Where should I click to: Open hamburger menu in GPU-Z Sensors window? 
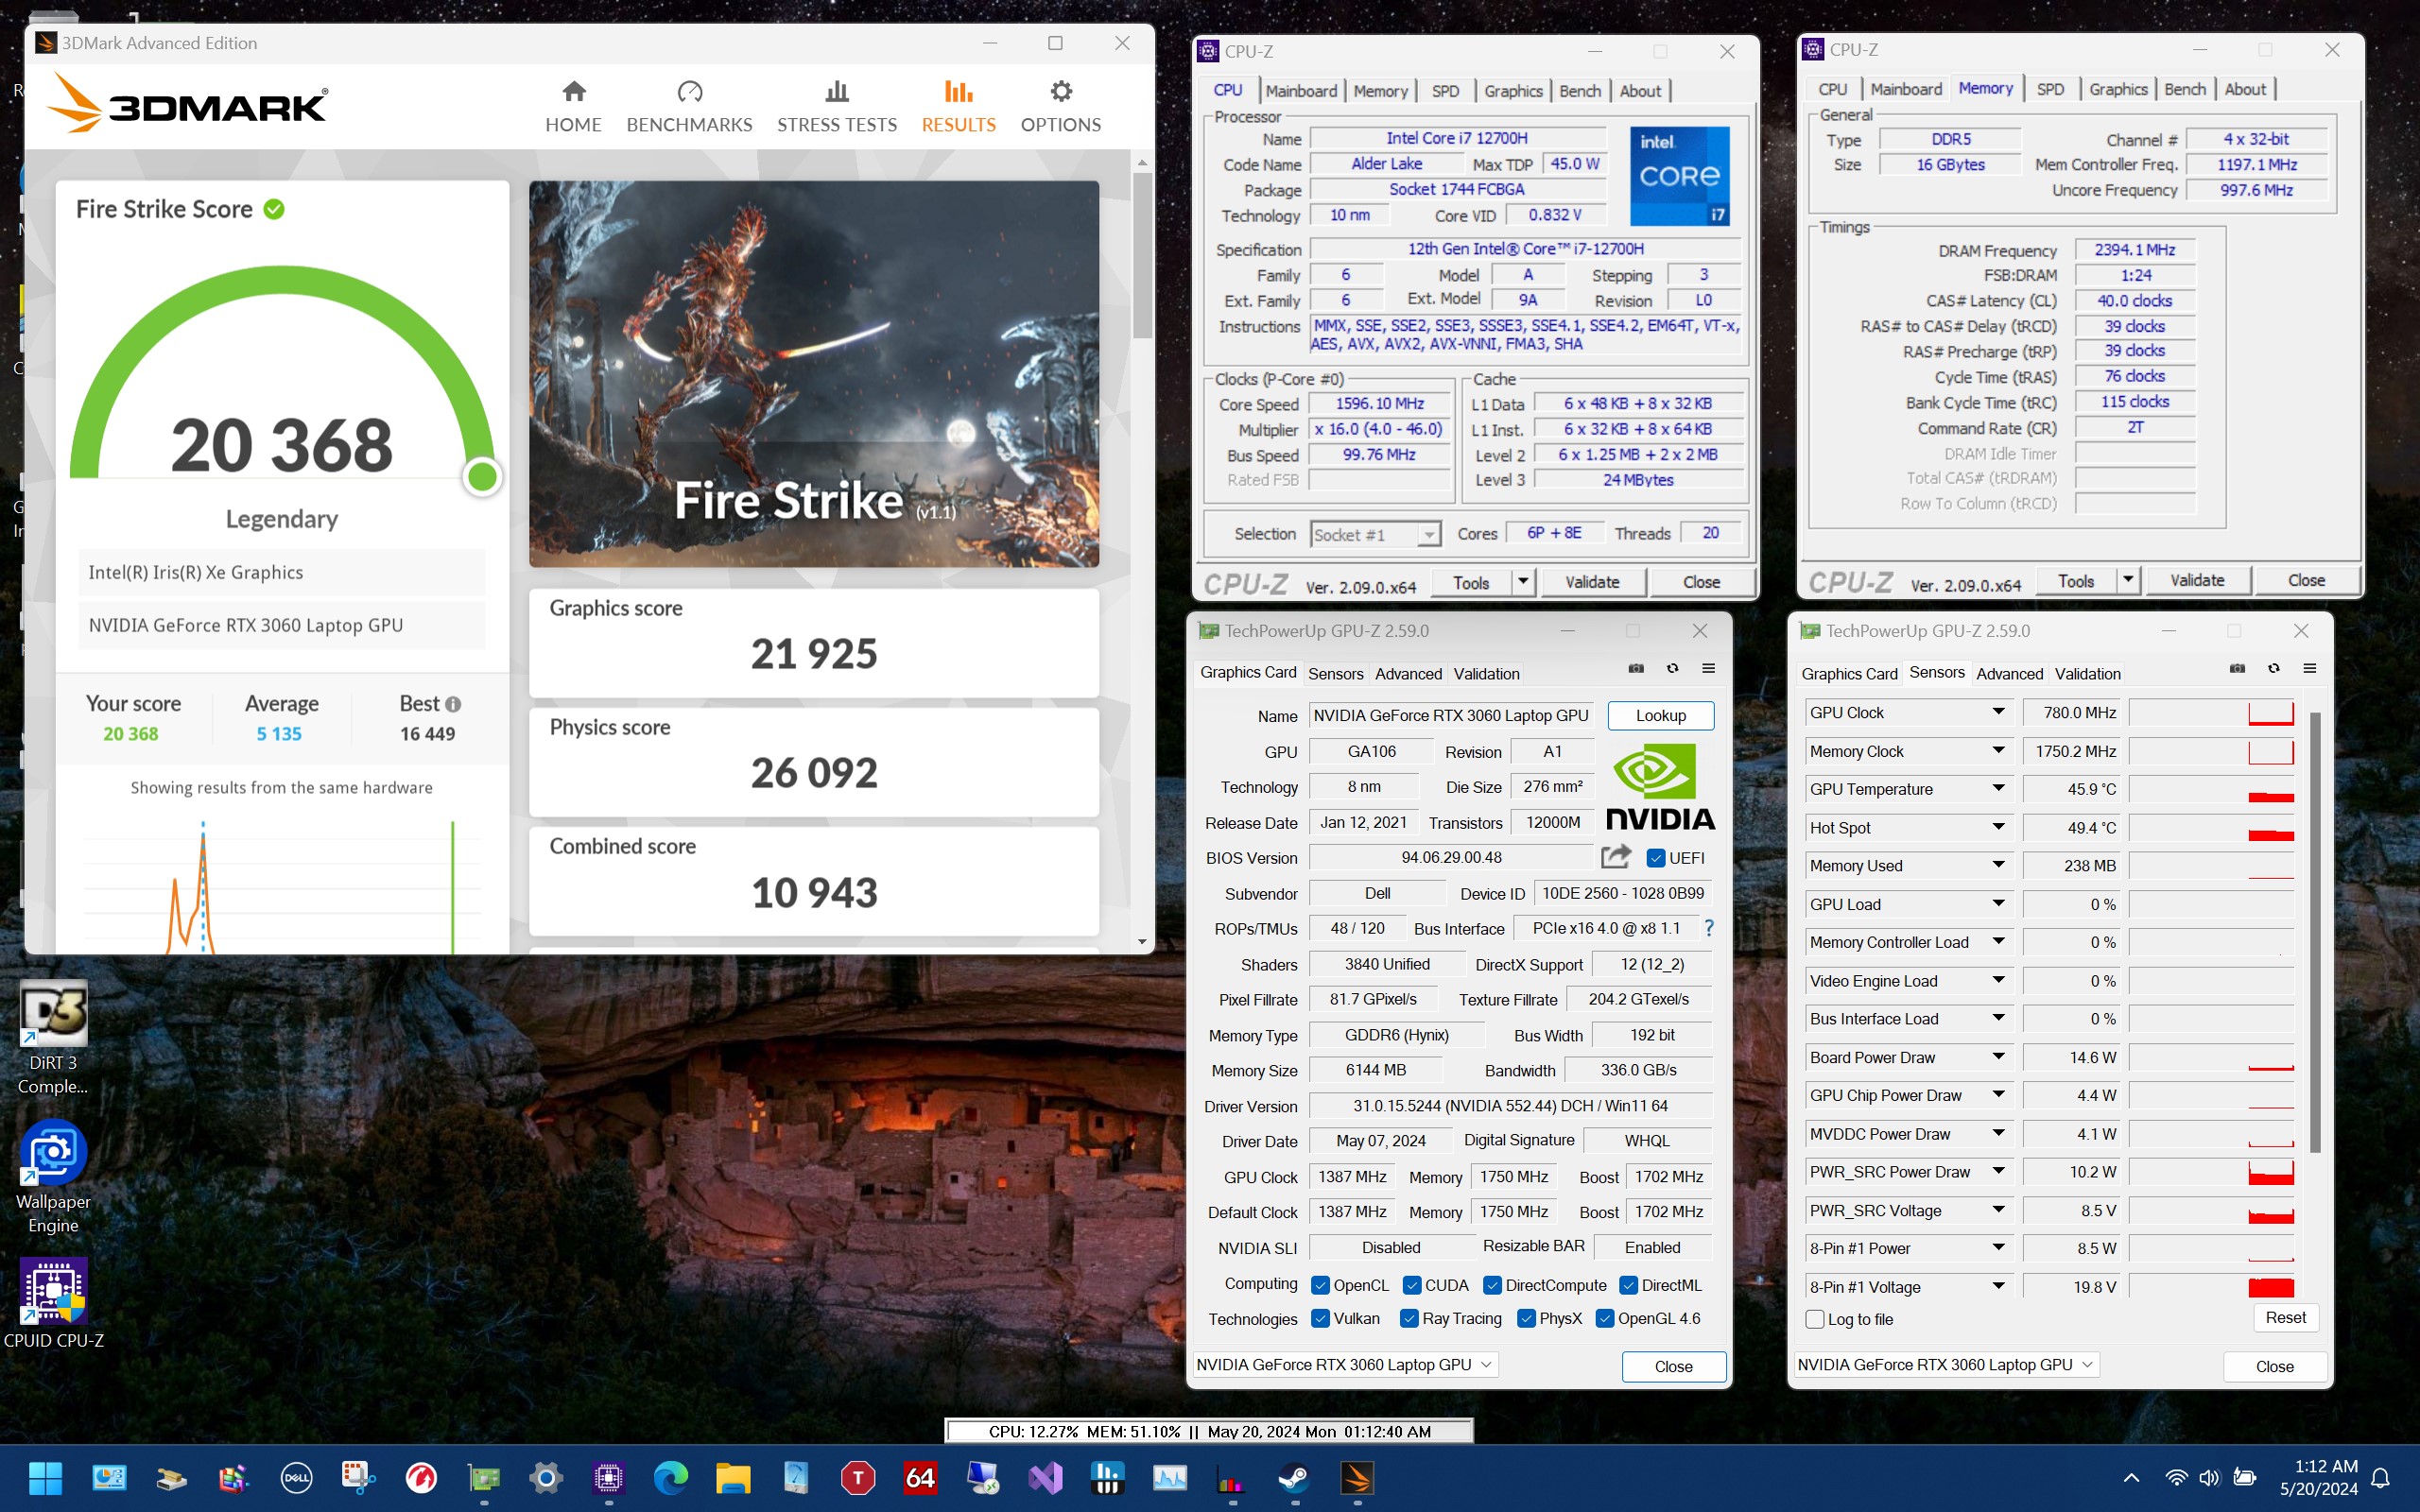pyautogui.click(x=2310, y=668)
